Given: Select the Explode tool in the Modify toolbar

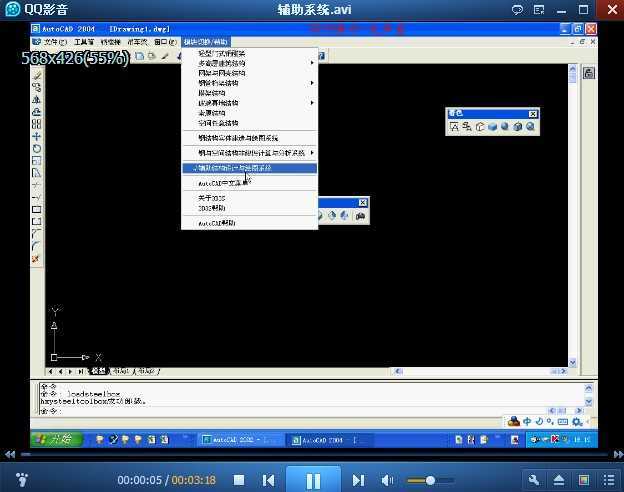Looking at the screenshot, I should [x=37, y=259].
